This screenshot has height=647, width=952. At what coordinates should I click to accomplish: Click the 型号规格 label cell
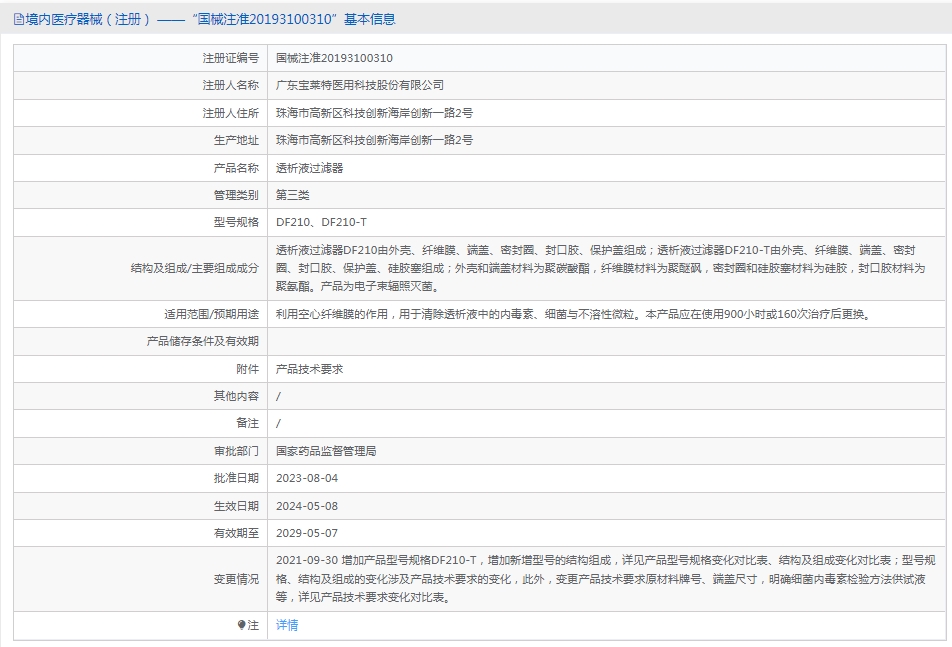(x=141, y=222)
